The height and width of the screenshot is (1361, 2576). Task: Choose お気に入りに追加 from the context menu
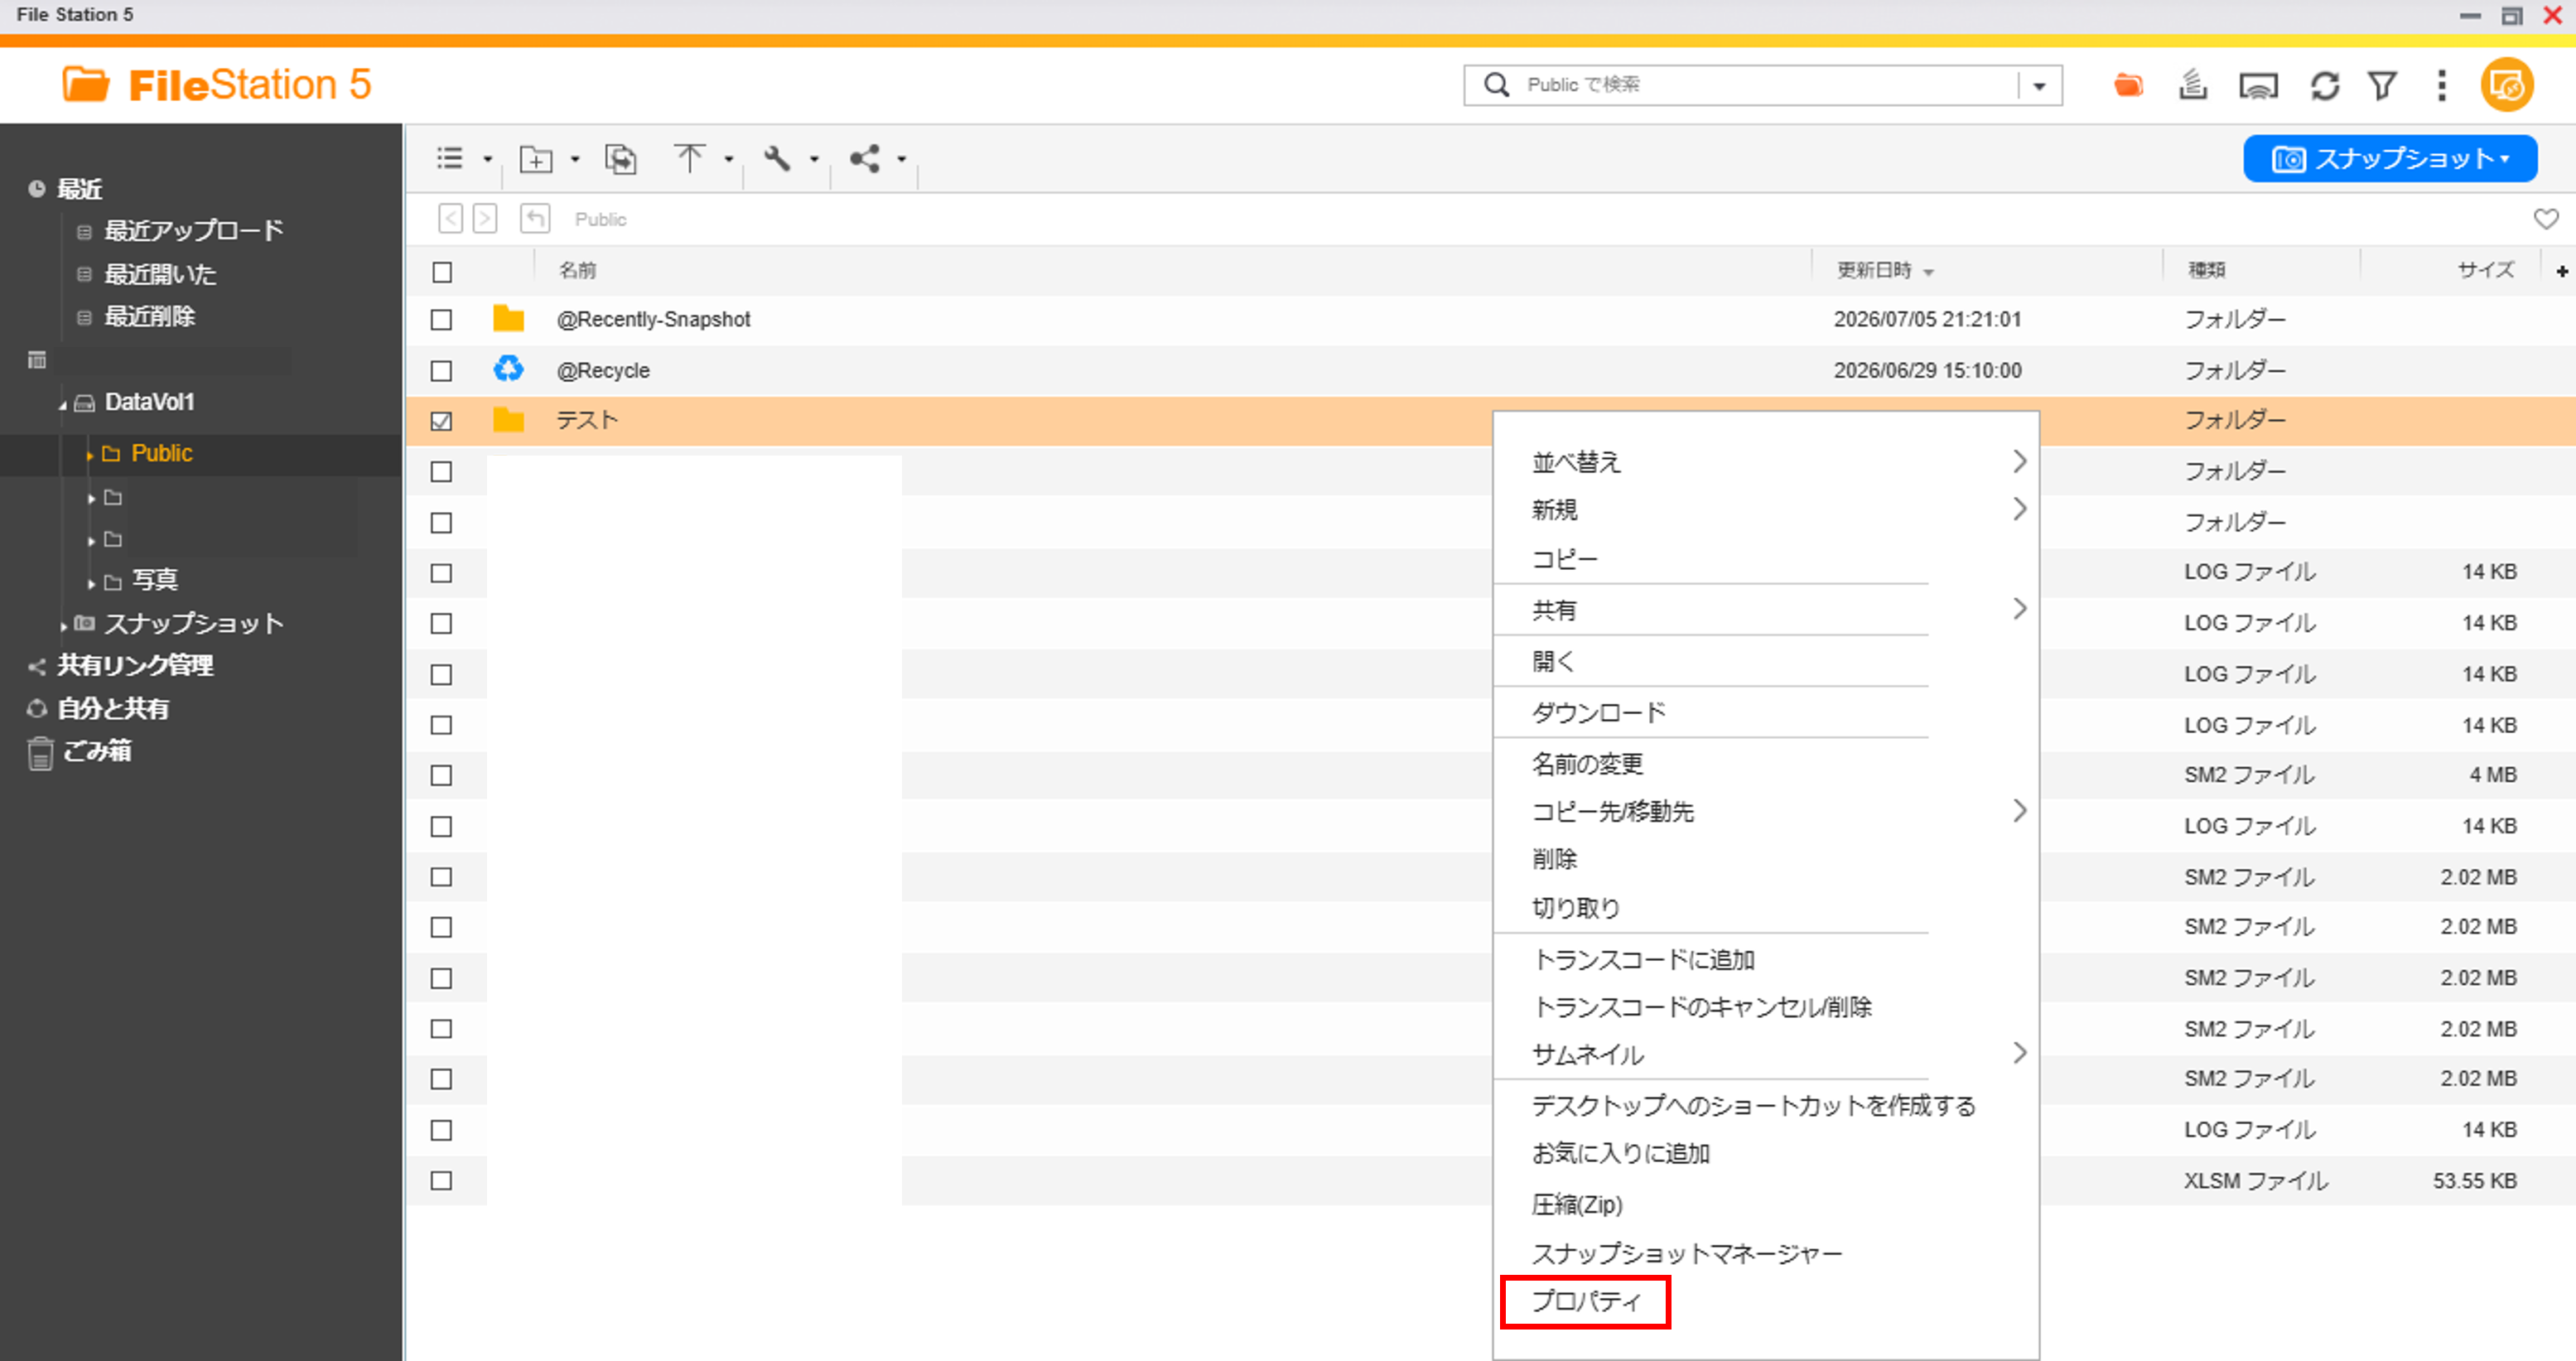pos(1620,1153)
